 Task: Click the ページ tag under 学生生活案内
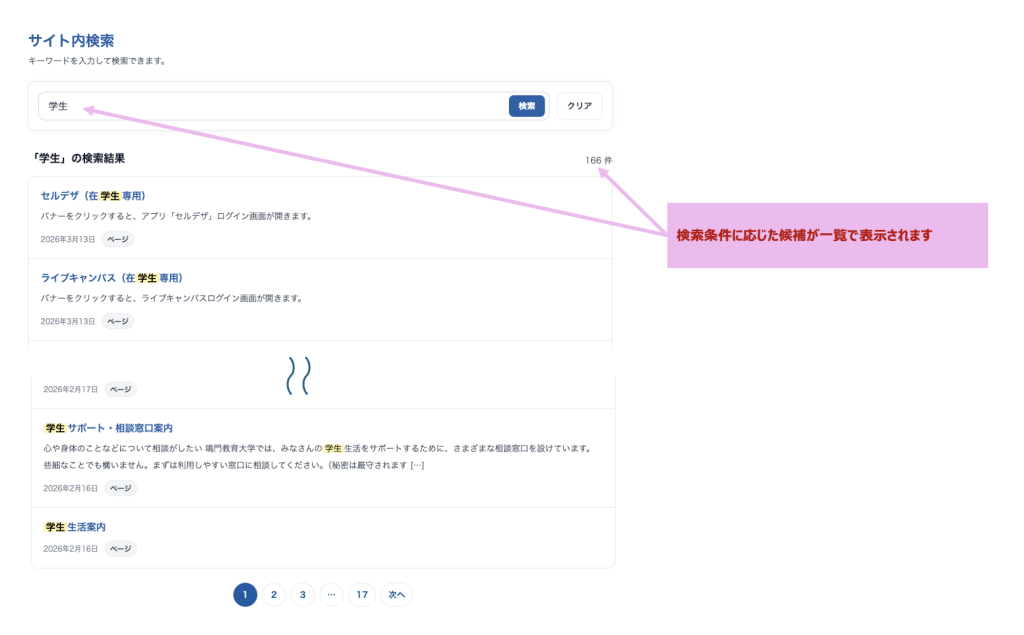121,549
